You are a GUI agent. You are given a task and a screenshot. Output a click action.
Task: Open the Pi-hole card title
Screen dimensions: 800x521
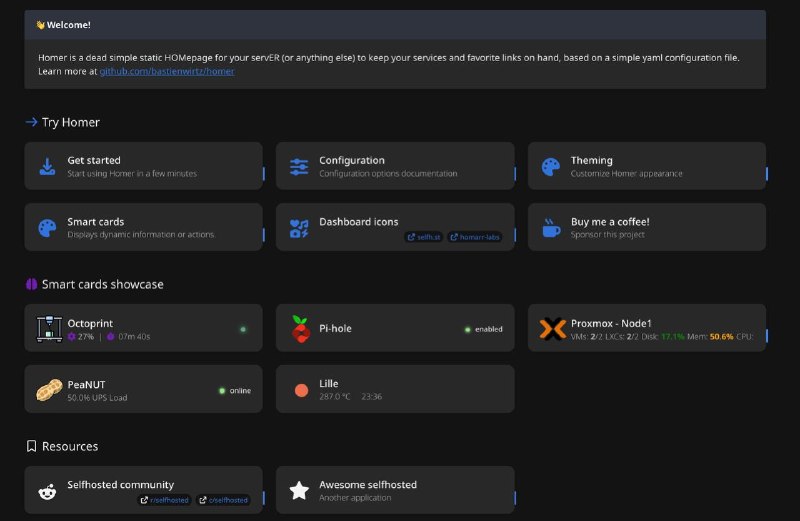tap(335, 329)
